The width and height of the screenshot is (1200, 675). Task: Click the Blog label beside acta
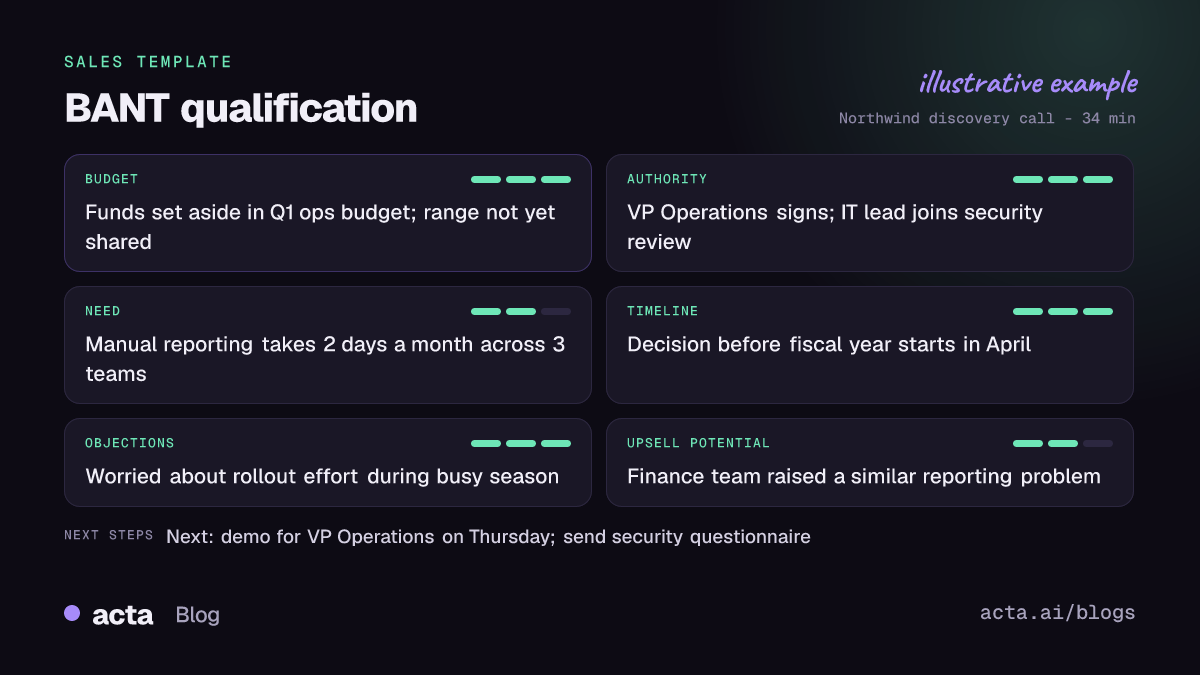coord(197,615)
